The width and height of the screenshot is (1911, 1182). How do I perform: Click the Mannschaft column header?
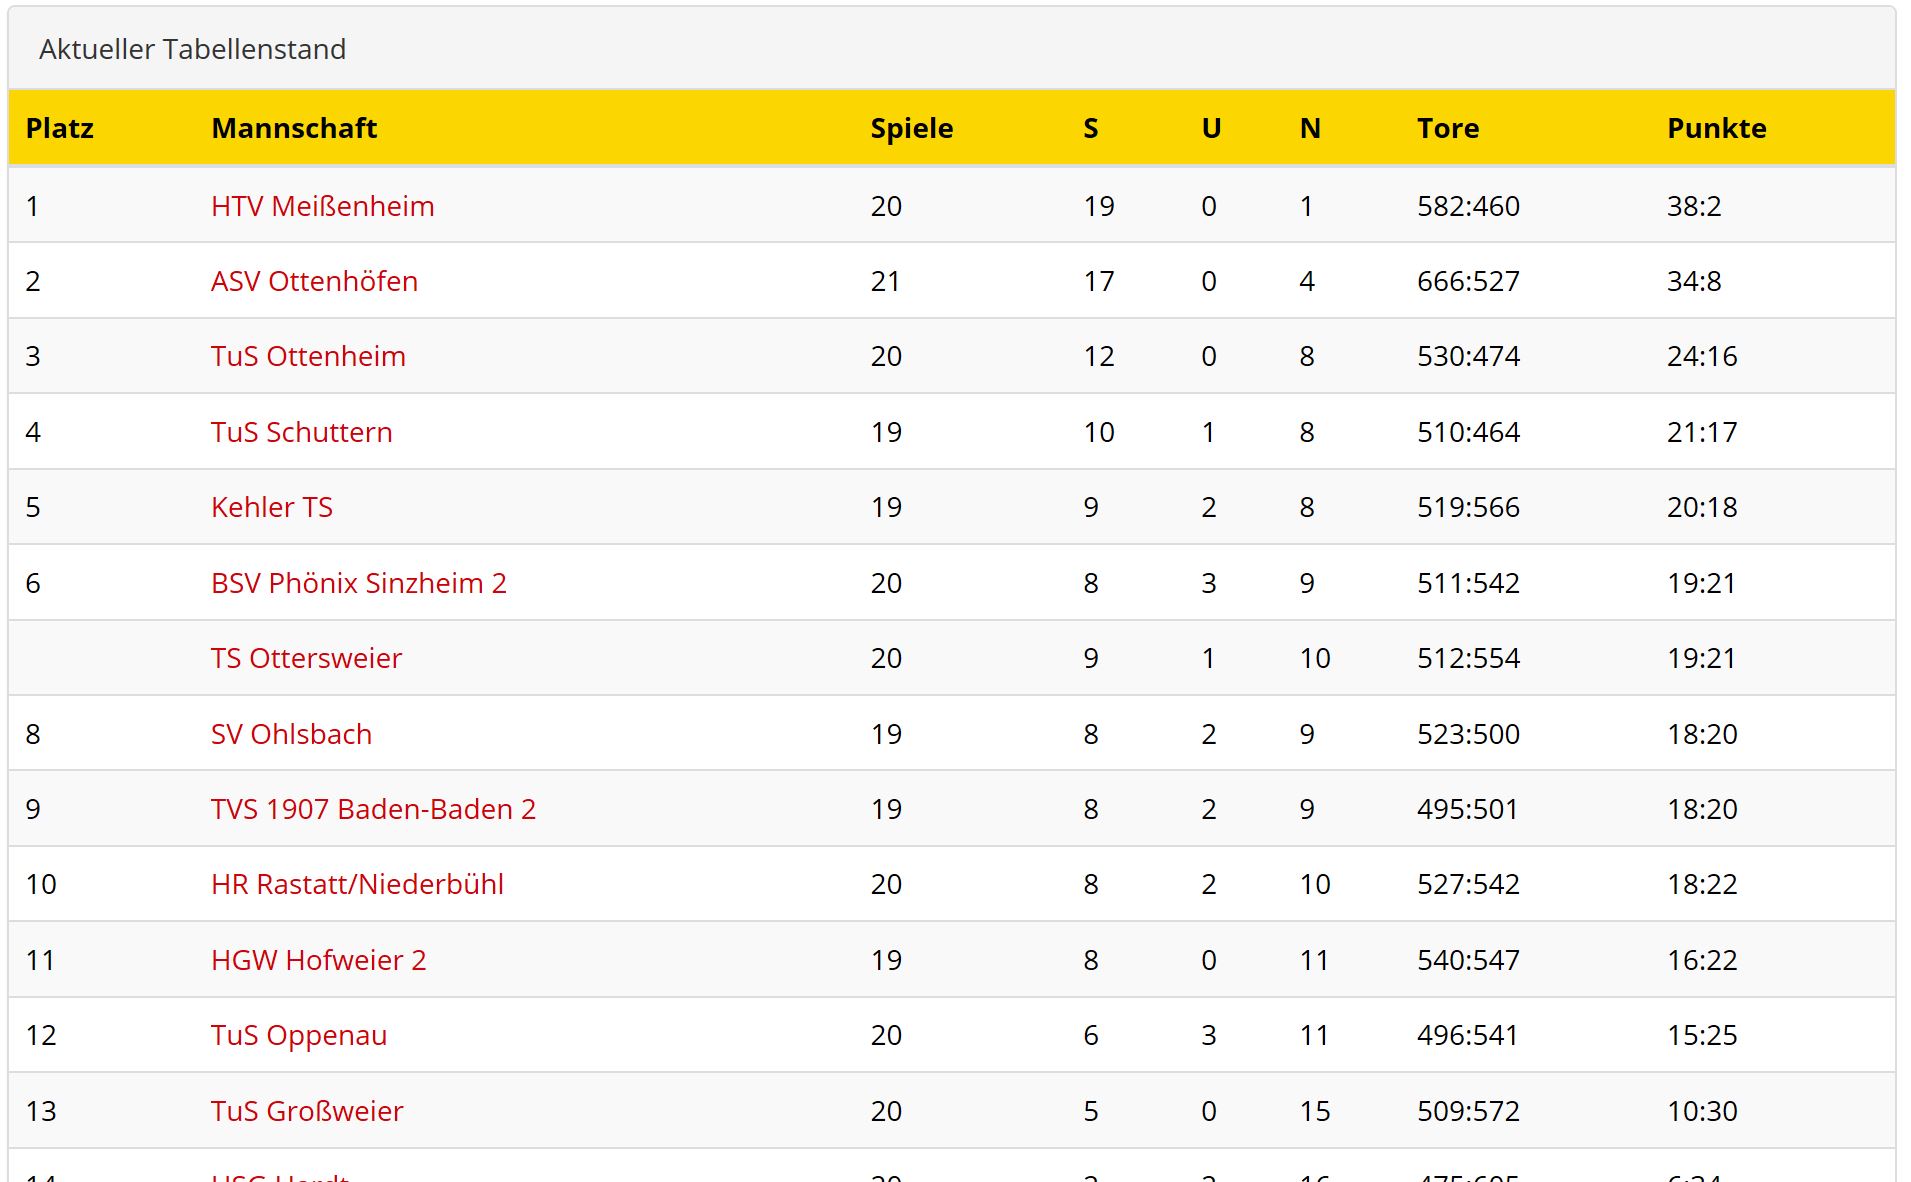294,128
